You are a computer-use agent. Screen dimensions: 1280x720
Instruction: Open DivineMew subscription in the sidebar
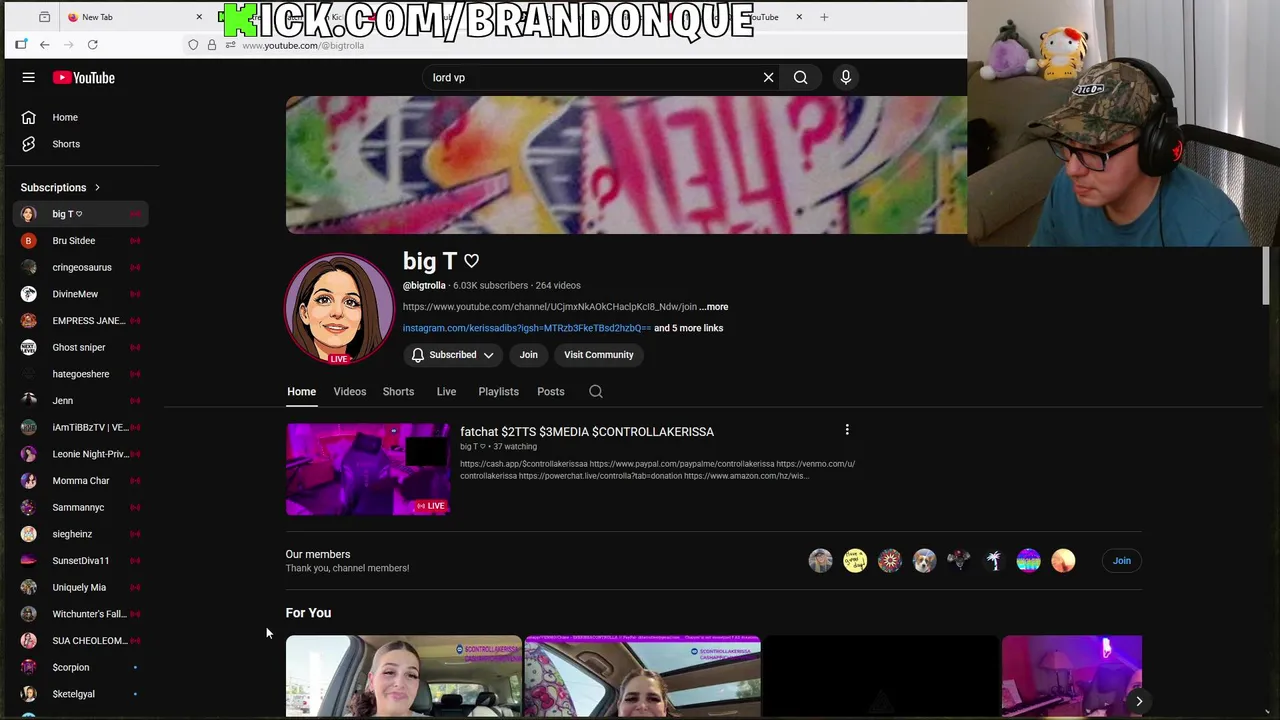click(x=80, y=294)
